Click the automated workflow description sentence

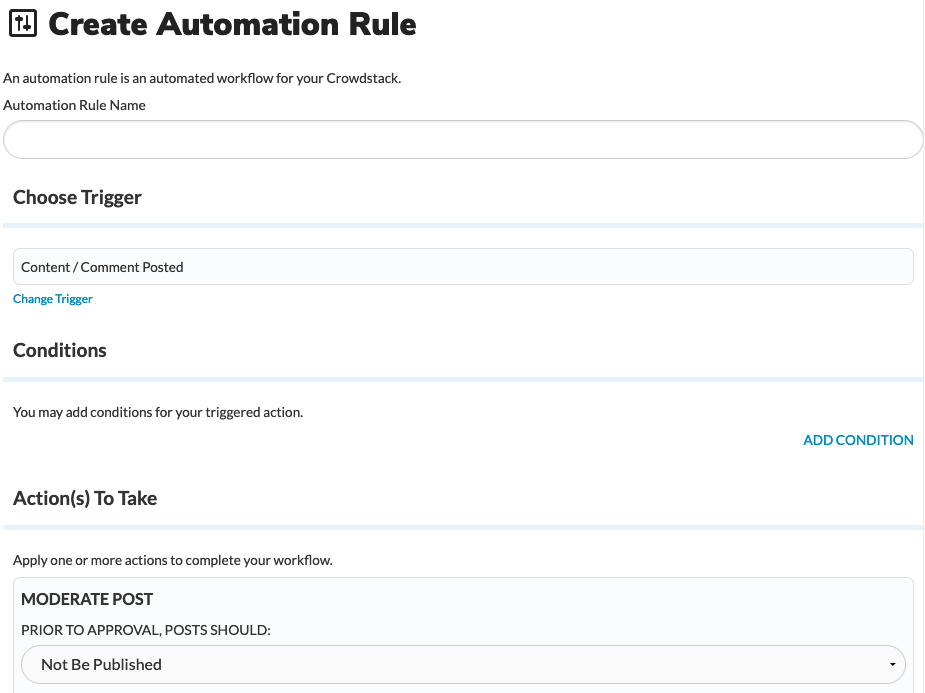point(202,78)
